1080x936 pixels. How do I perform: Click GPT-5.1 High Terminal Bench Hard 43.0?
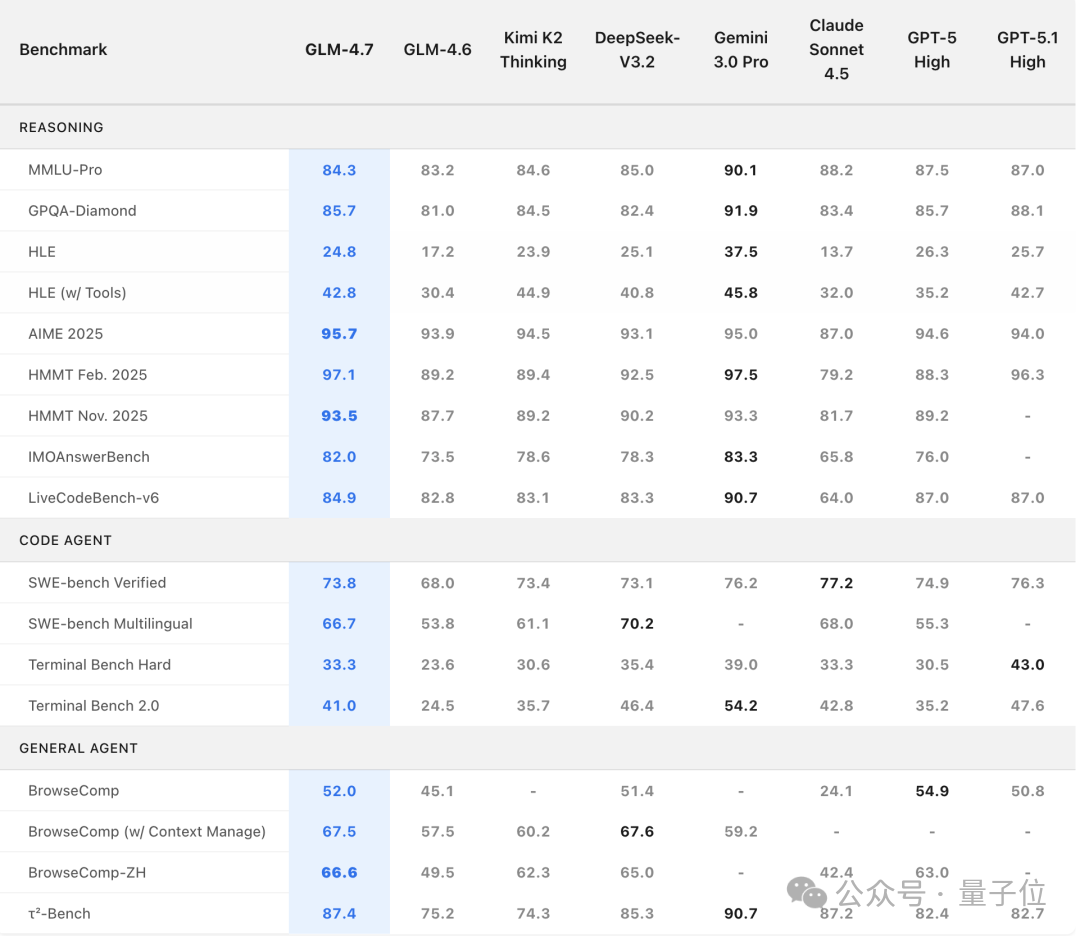click(1028, 665)
